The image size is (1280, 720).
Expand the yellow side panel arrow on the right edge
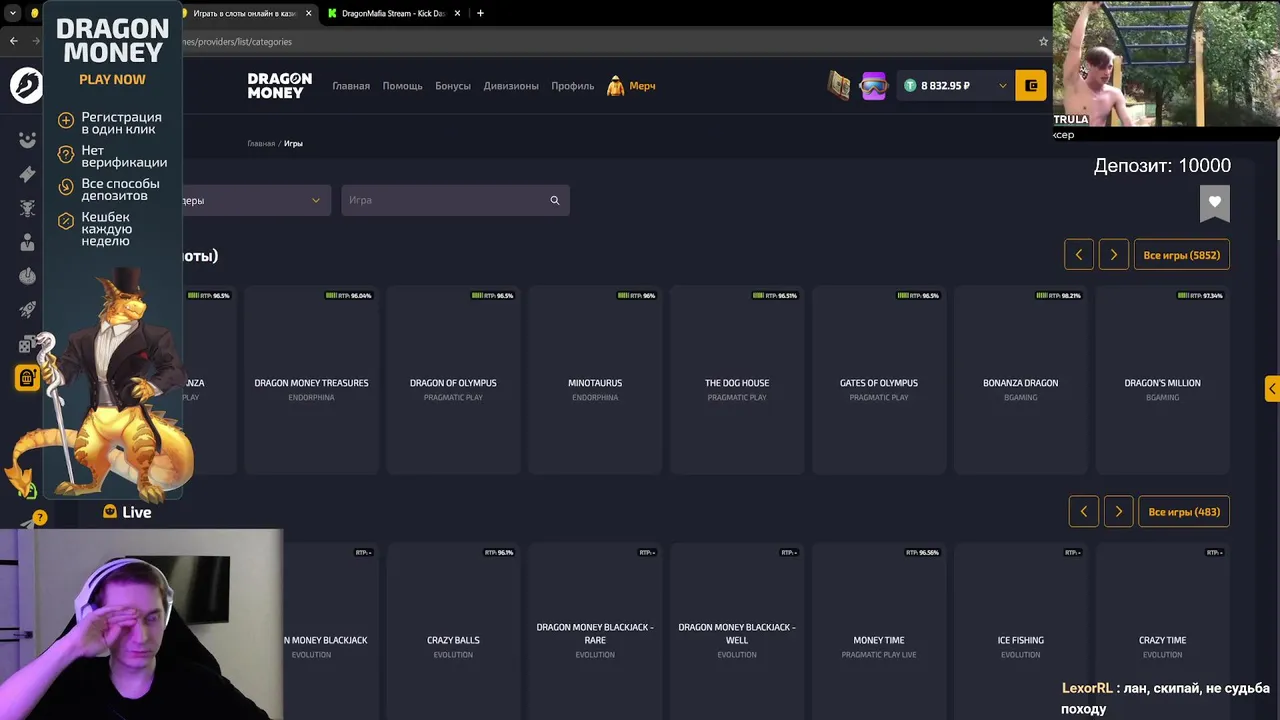coord(1272,389)
